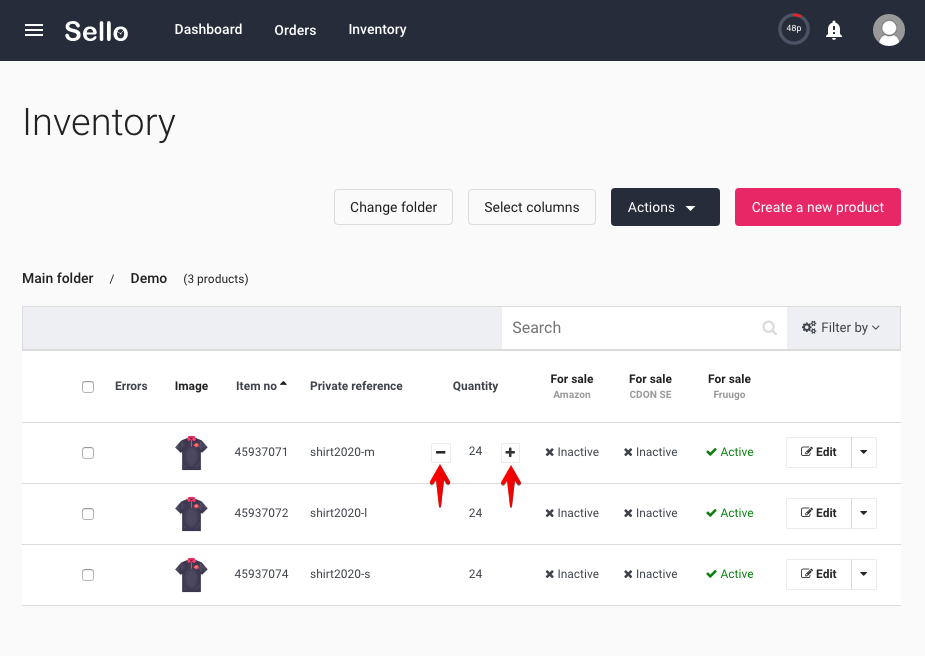The image size is (925, 656).
Task: Expand edit options arrow for shirt2020-l
Action: coord(864,513)
